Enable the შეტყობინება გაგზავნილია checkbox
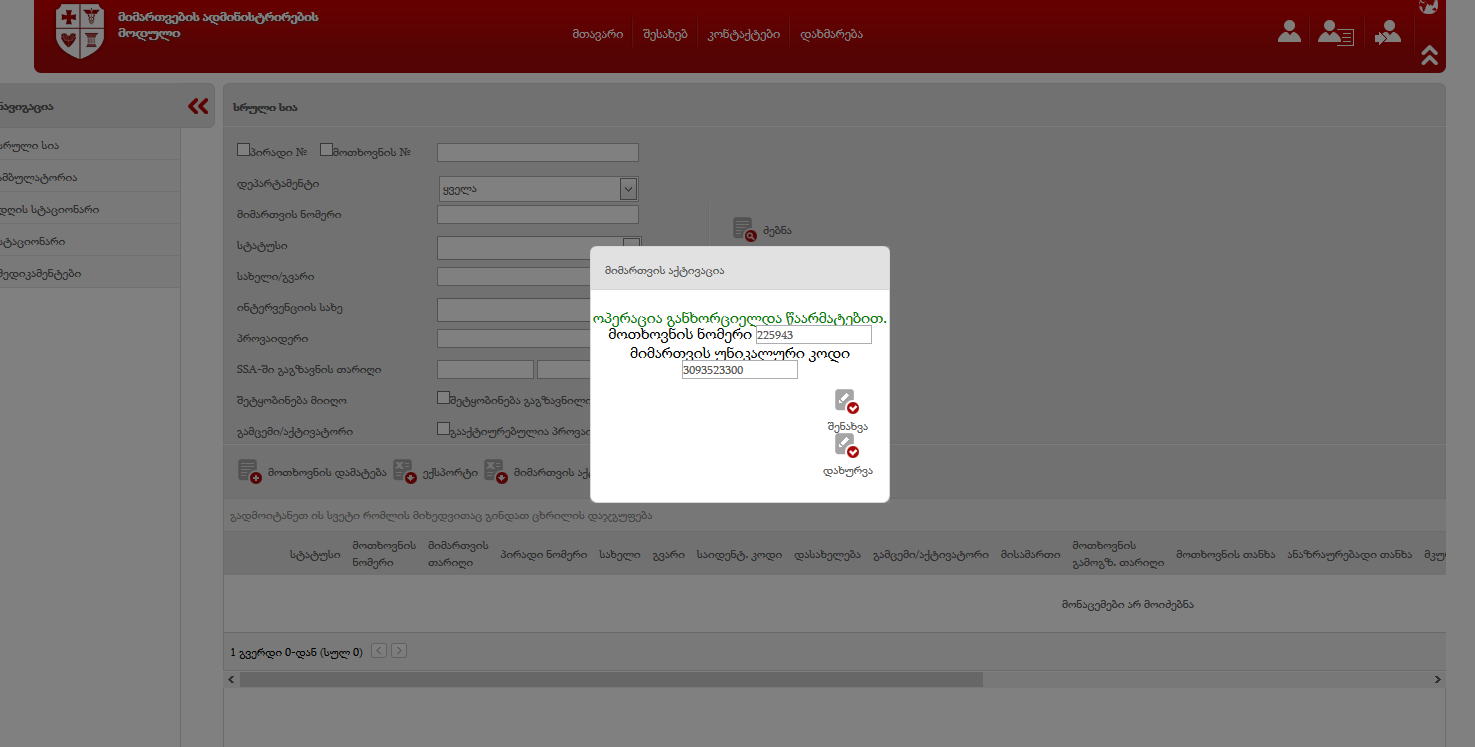1475x747 pixels. (x=444, y=398)
